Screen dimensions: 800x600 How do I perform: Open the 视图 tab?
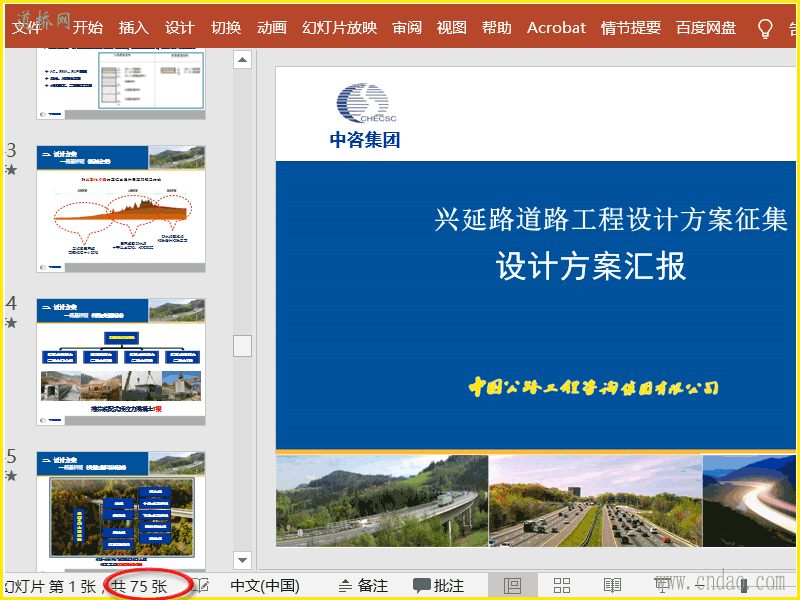tap(452, 28)
